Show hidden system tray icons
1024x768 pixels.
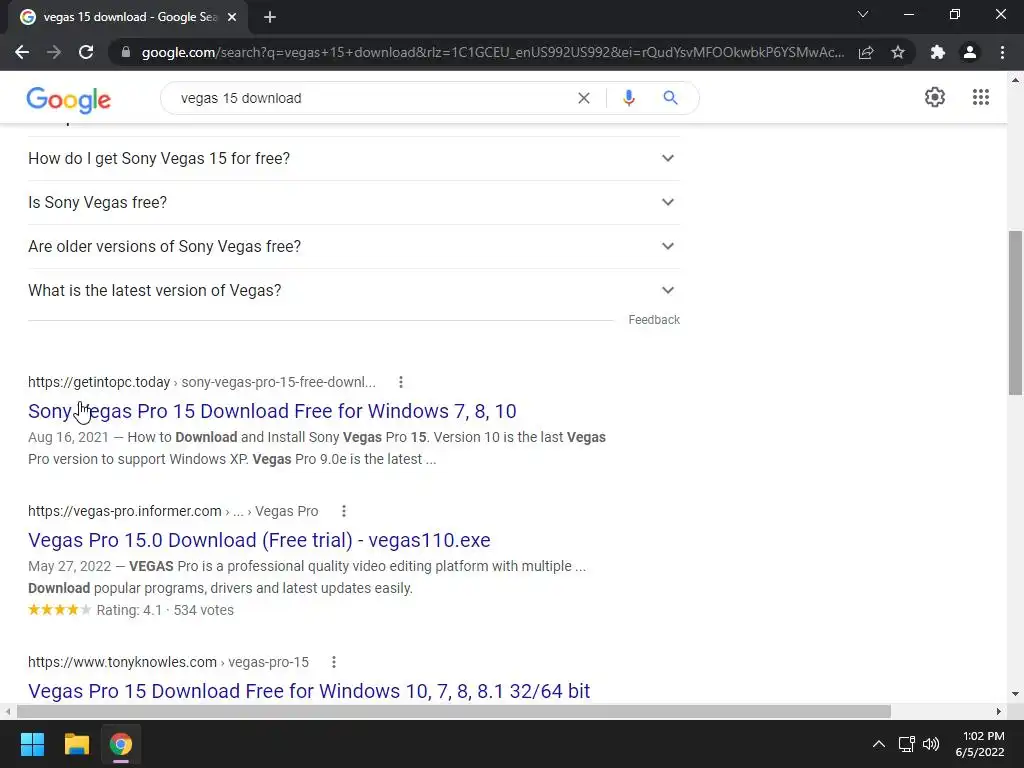tap(879, 744)
